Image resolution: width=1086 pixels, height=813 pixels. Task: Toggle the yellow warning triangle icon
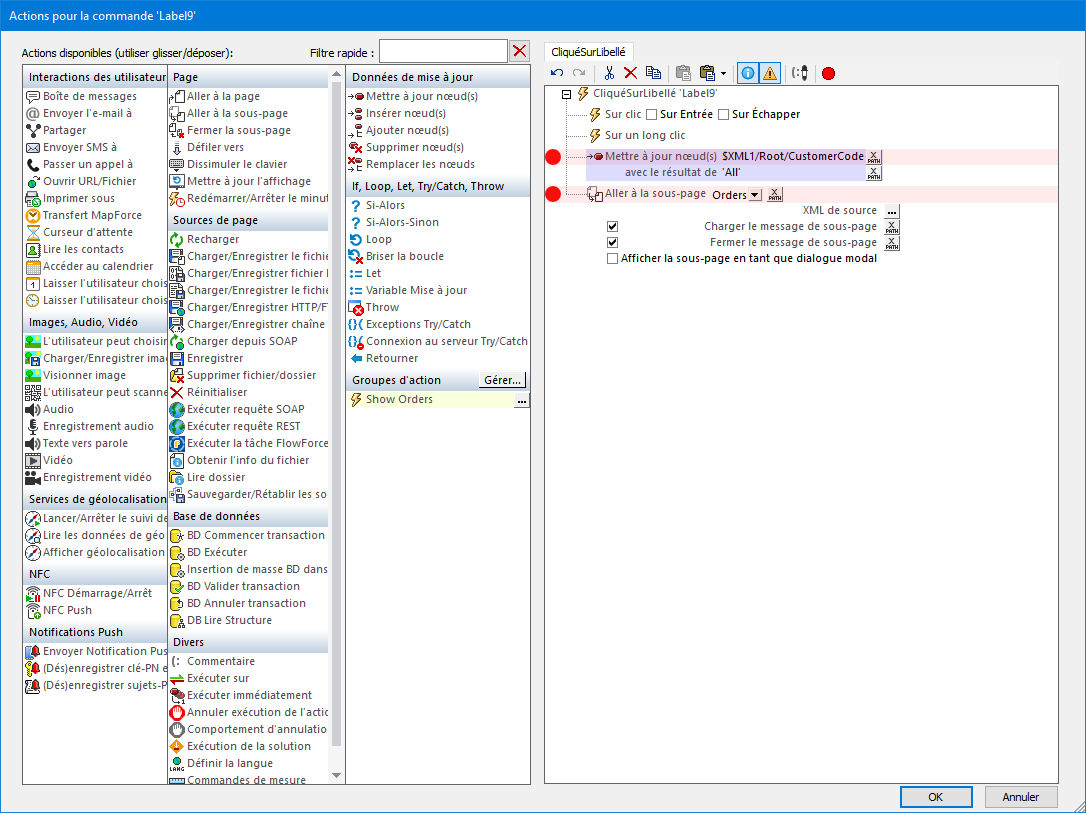click(770, 73)
